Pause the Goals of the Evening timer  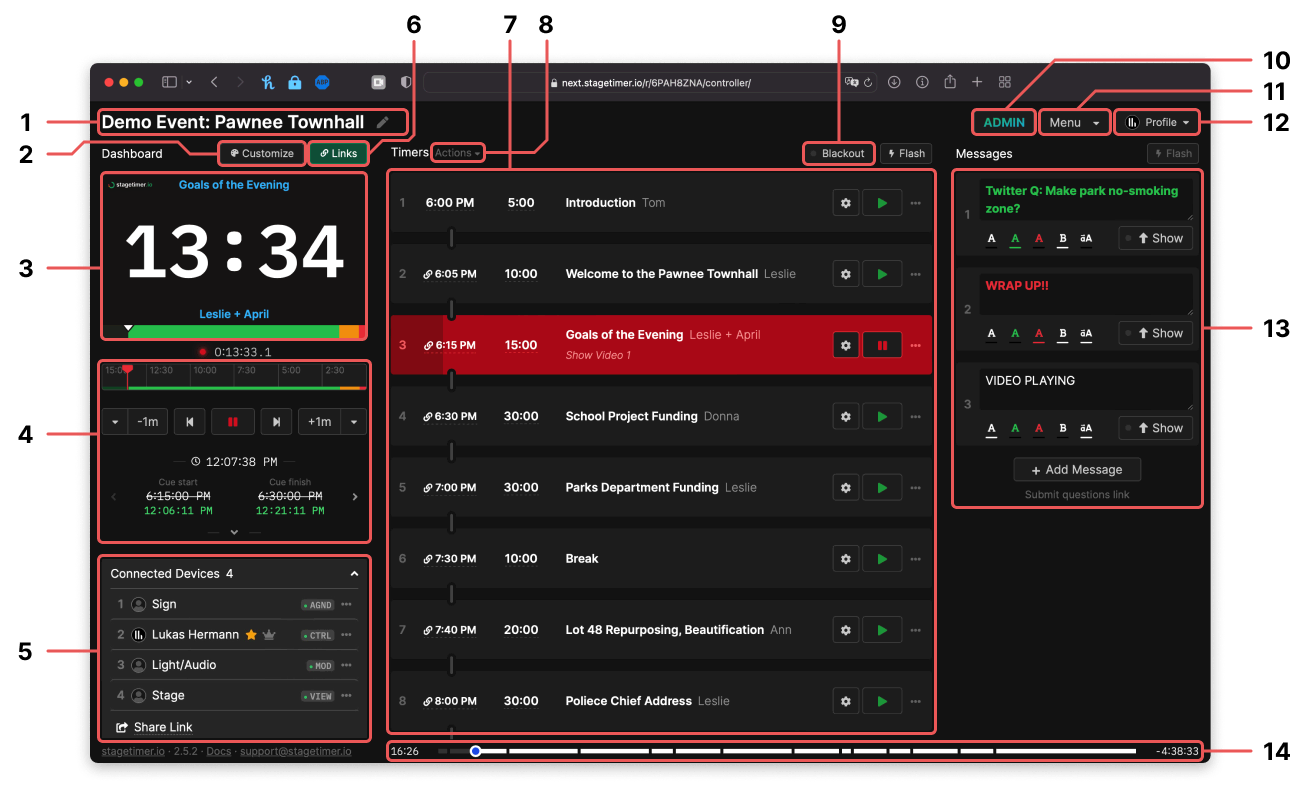[882, 345]
